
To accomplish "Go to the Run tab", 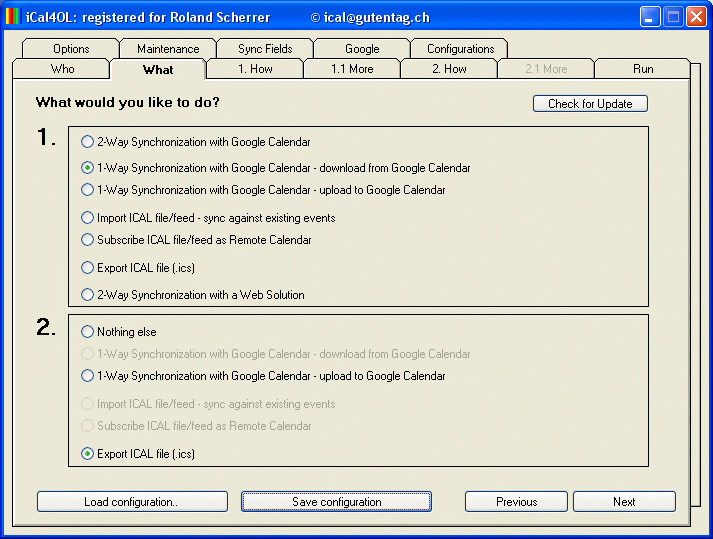I will coord(643,69).
